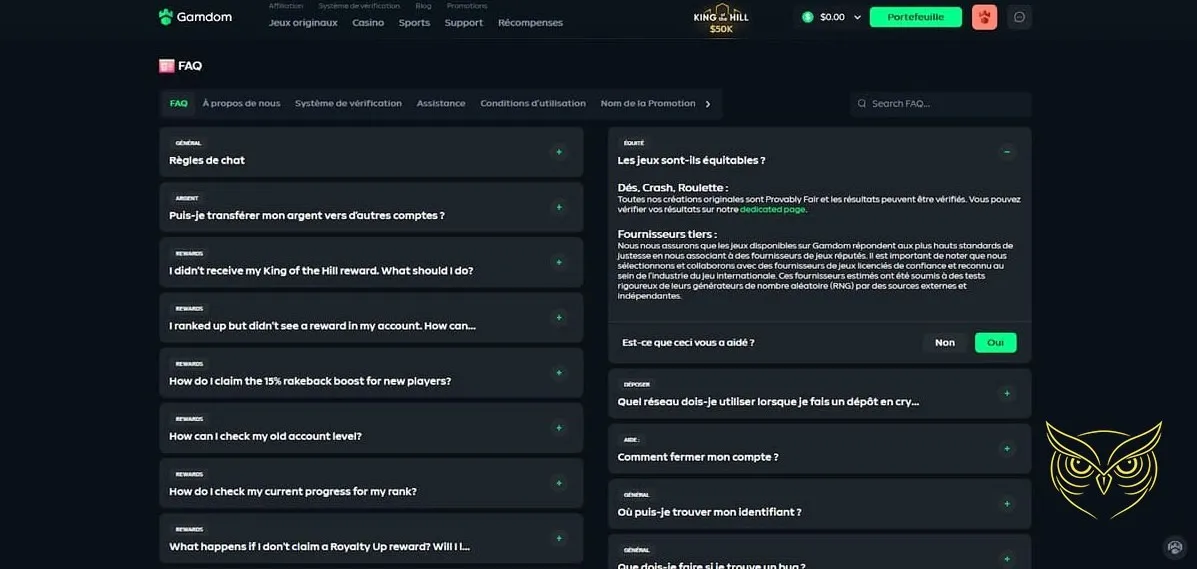The height and width of the screenshot is (569, 1197).
Task: Click the Affiliation top link
Action: [286, 5]
